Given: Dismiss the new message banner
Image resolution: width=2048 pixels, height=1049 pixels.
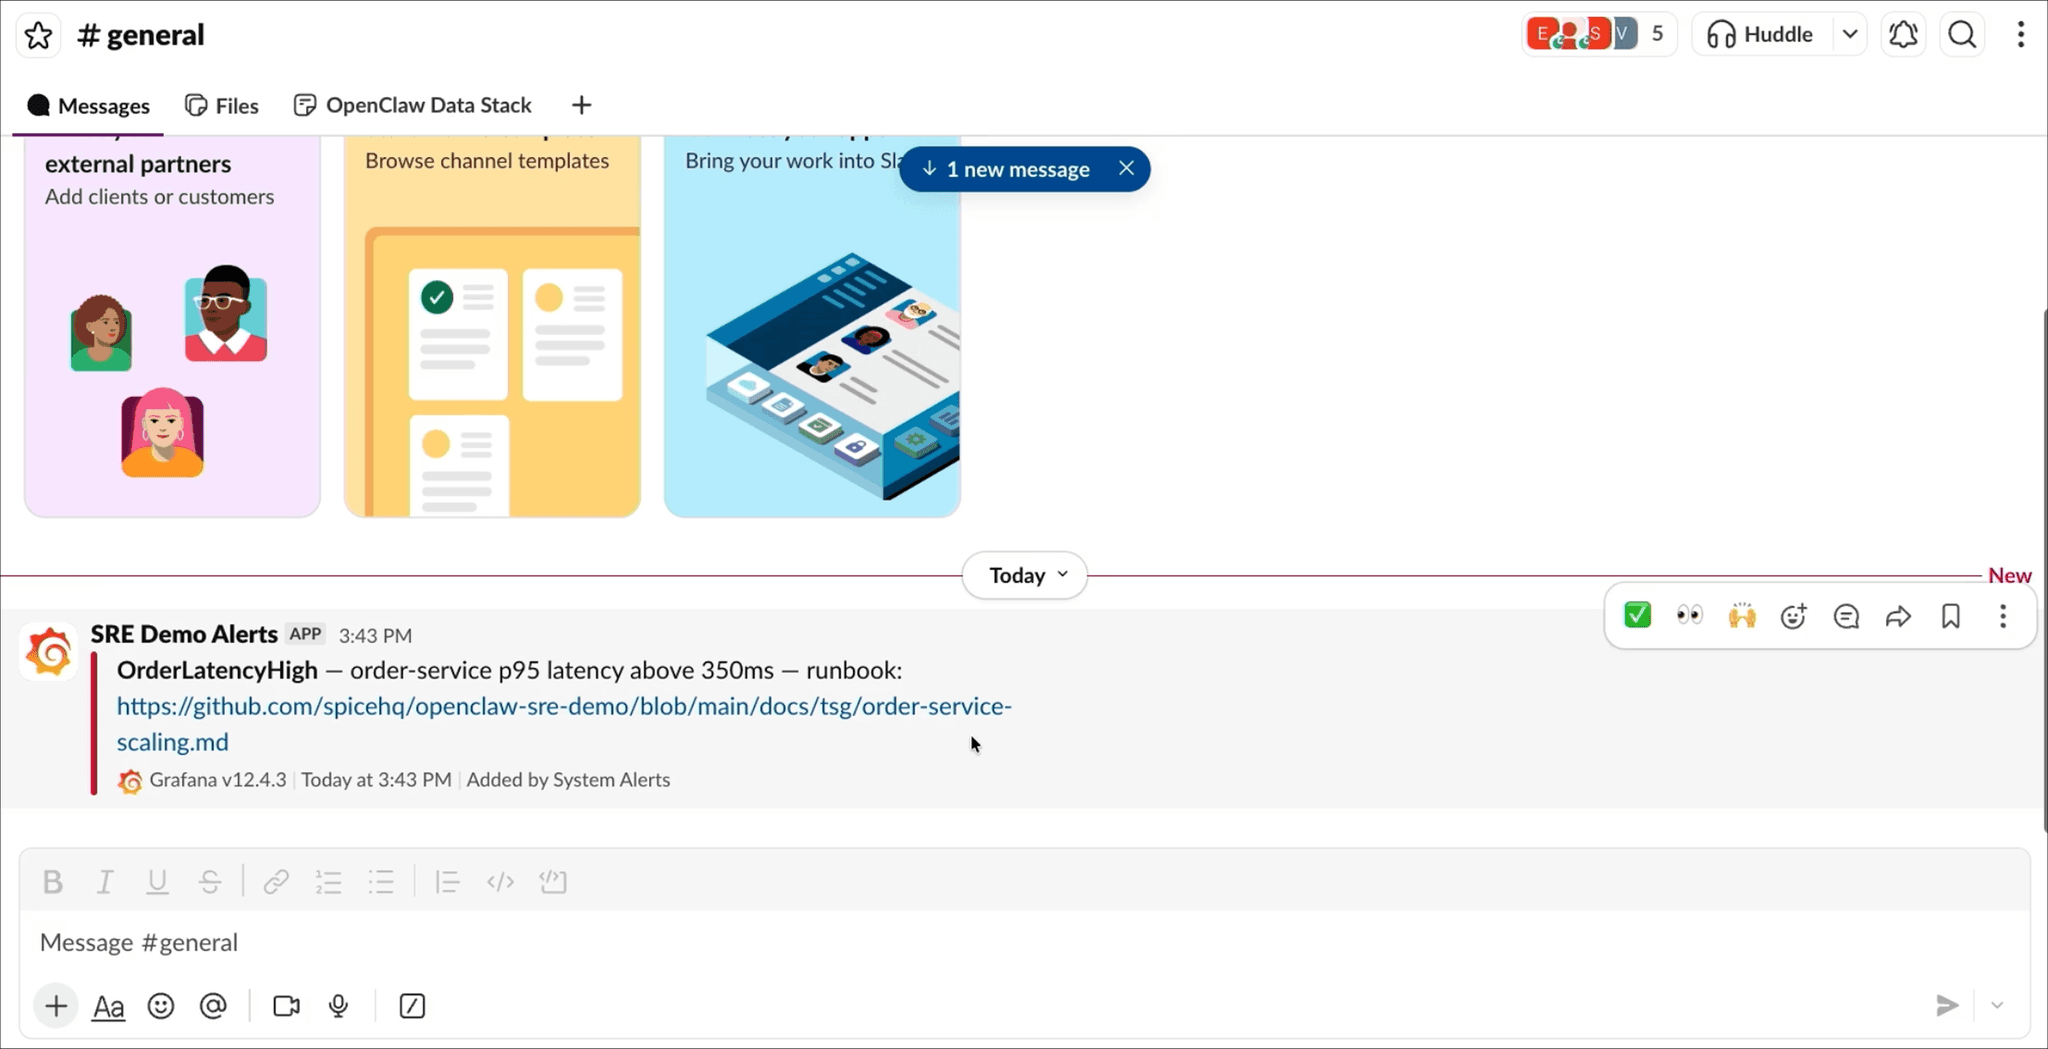Looking at the screenshot, I should click(1126, 168).
